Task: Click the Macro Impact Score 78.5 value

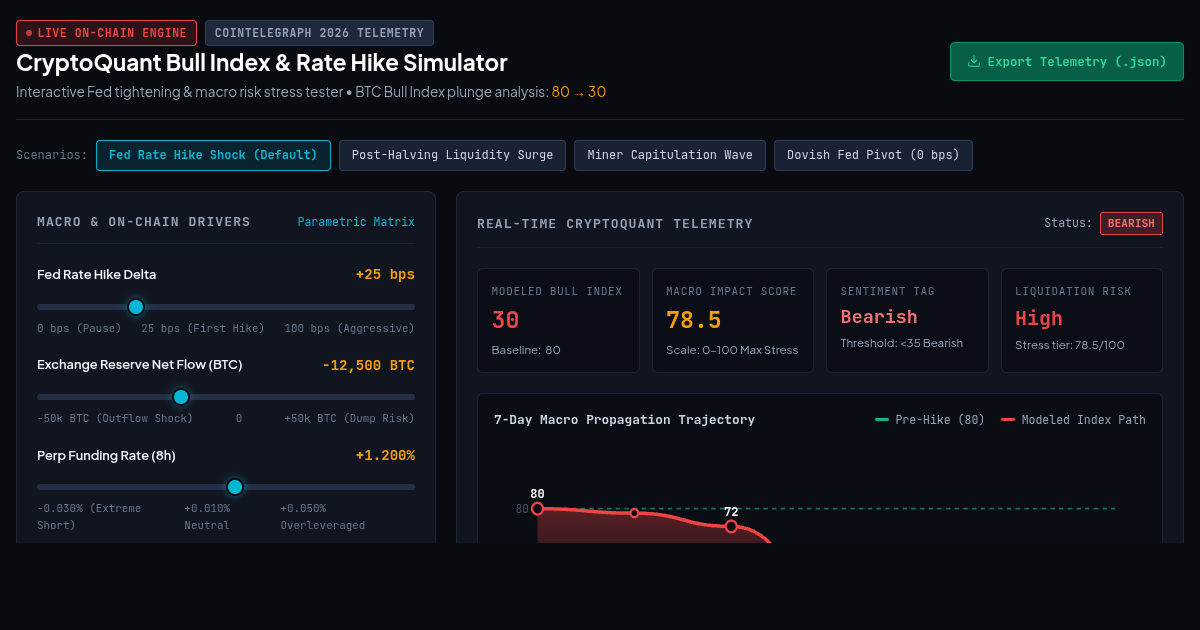Action: point(693,320)
